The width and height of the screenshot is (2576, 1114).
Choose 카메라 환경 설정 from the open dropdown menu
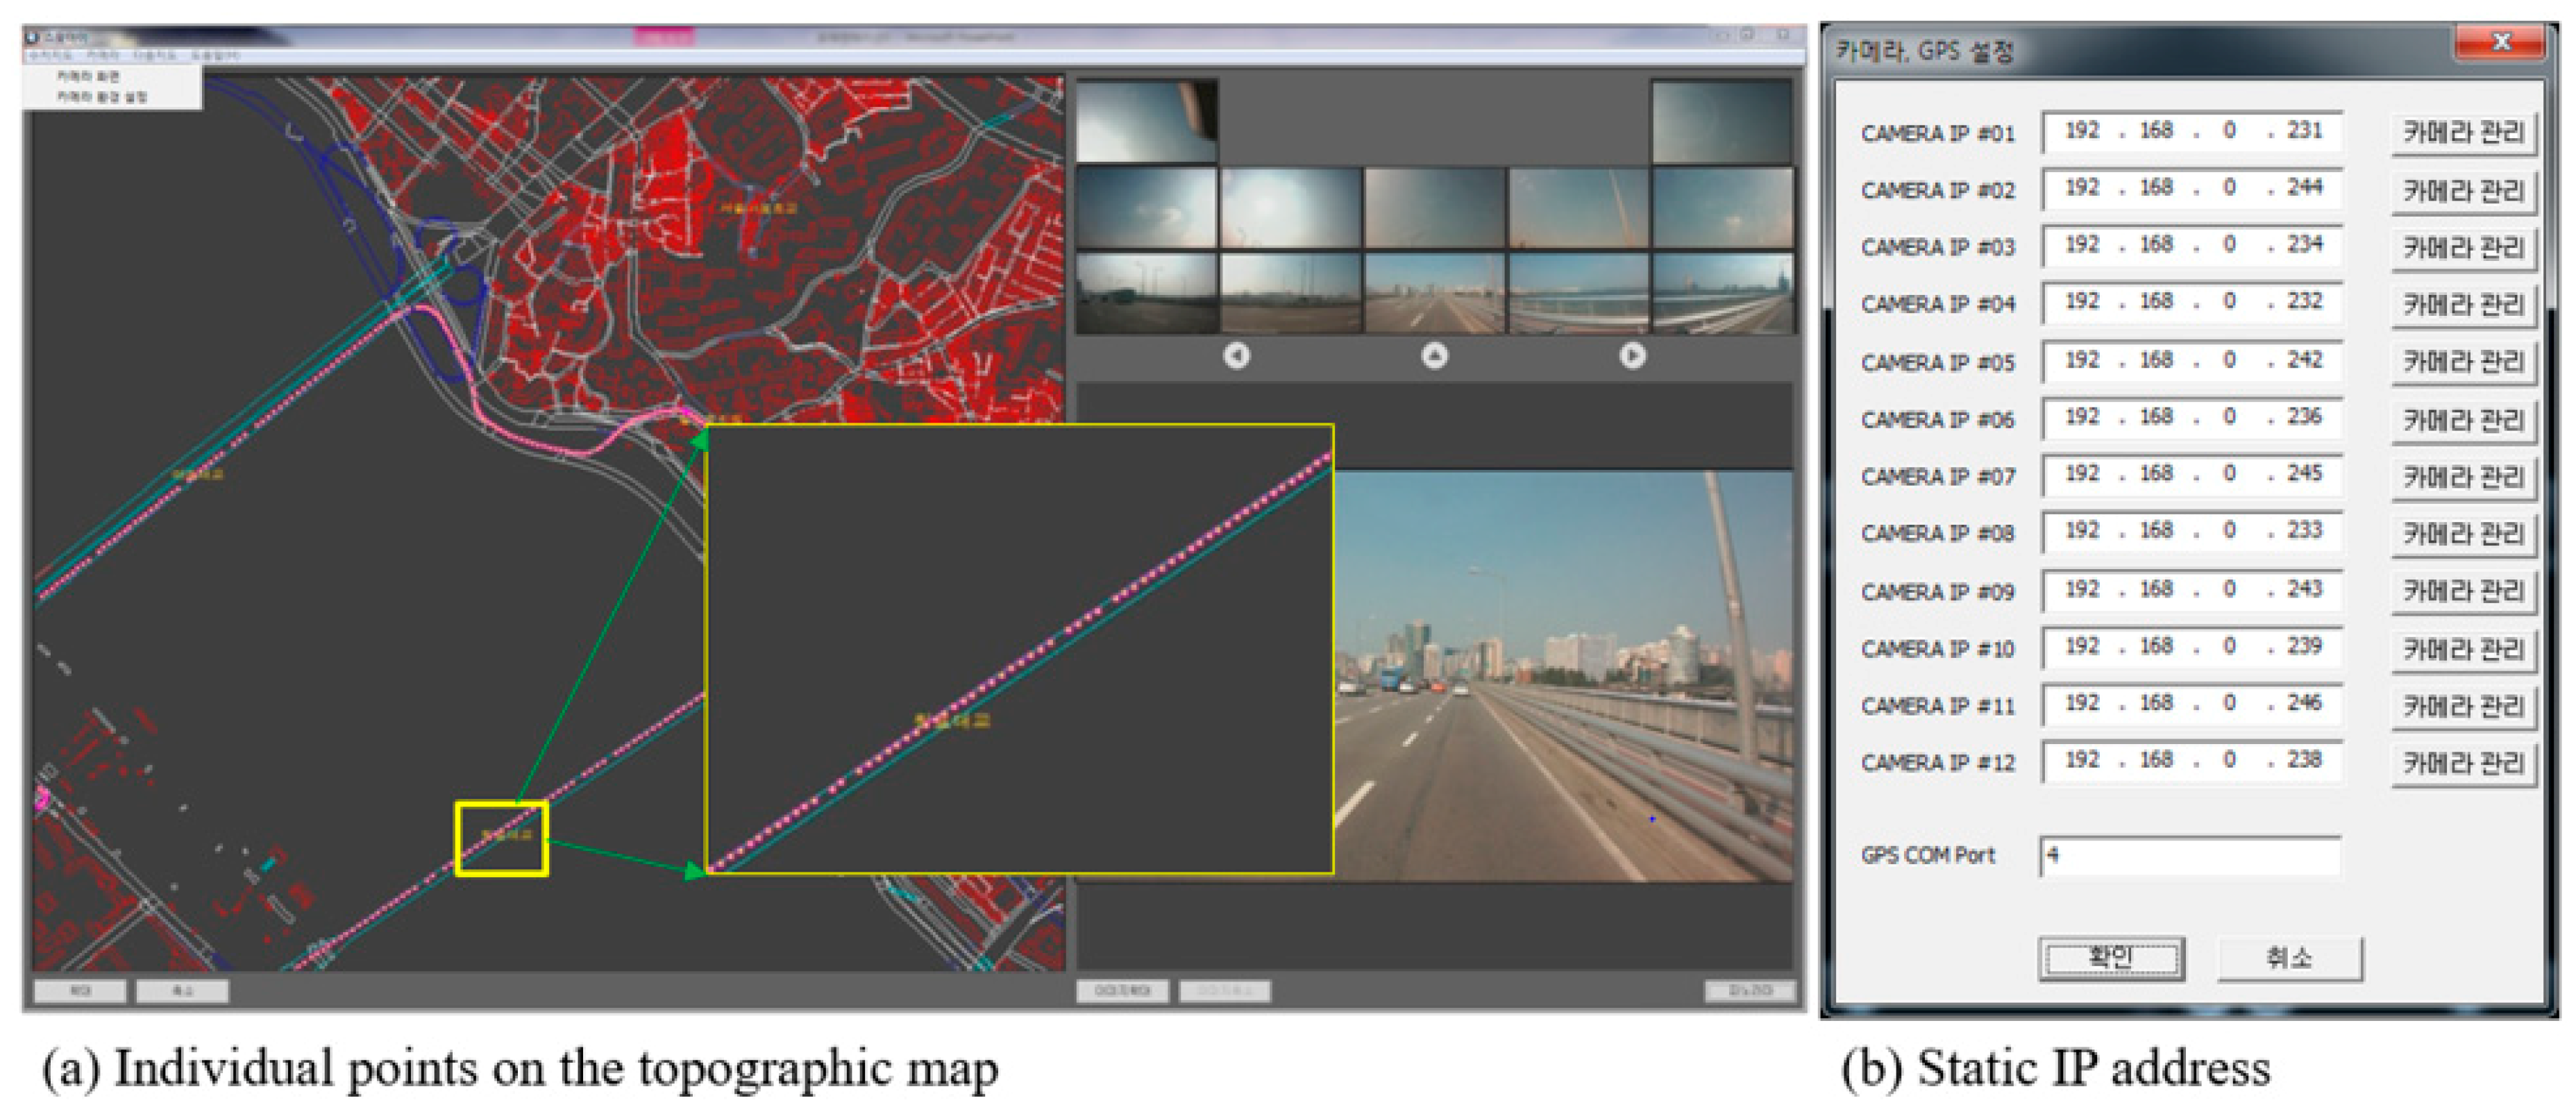click(x=101, y=97)
